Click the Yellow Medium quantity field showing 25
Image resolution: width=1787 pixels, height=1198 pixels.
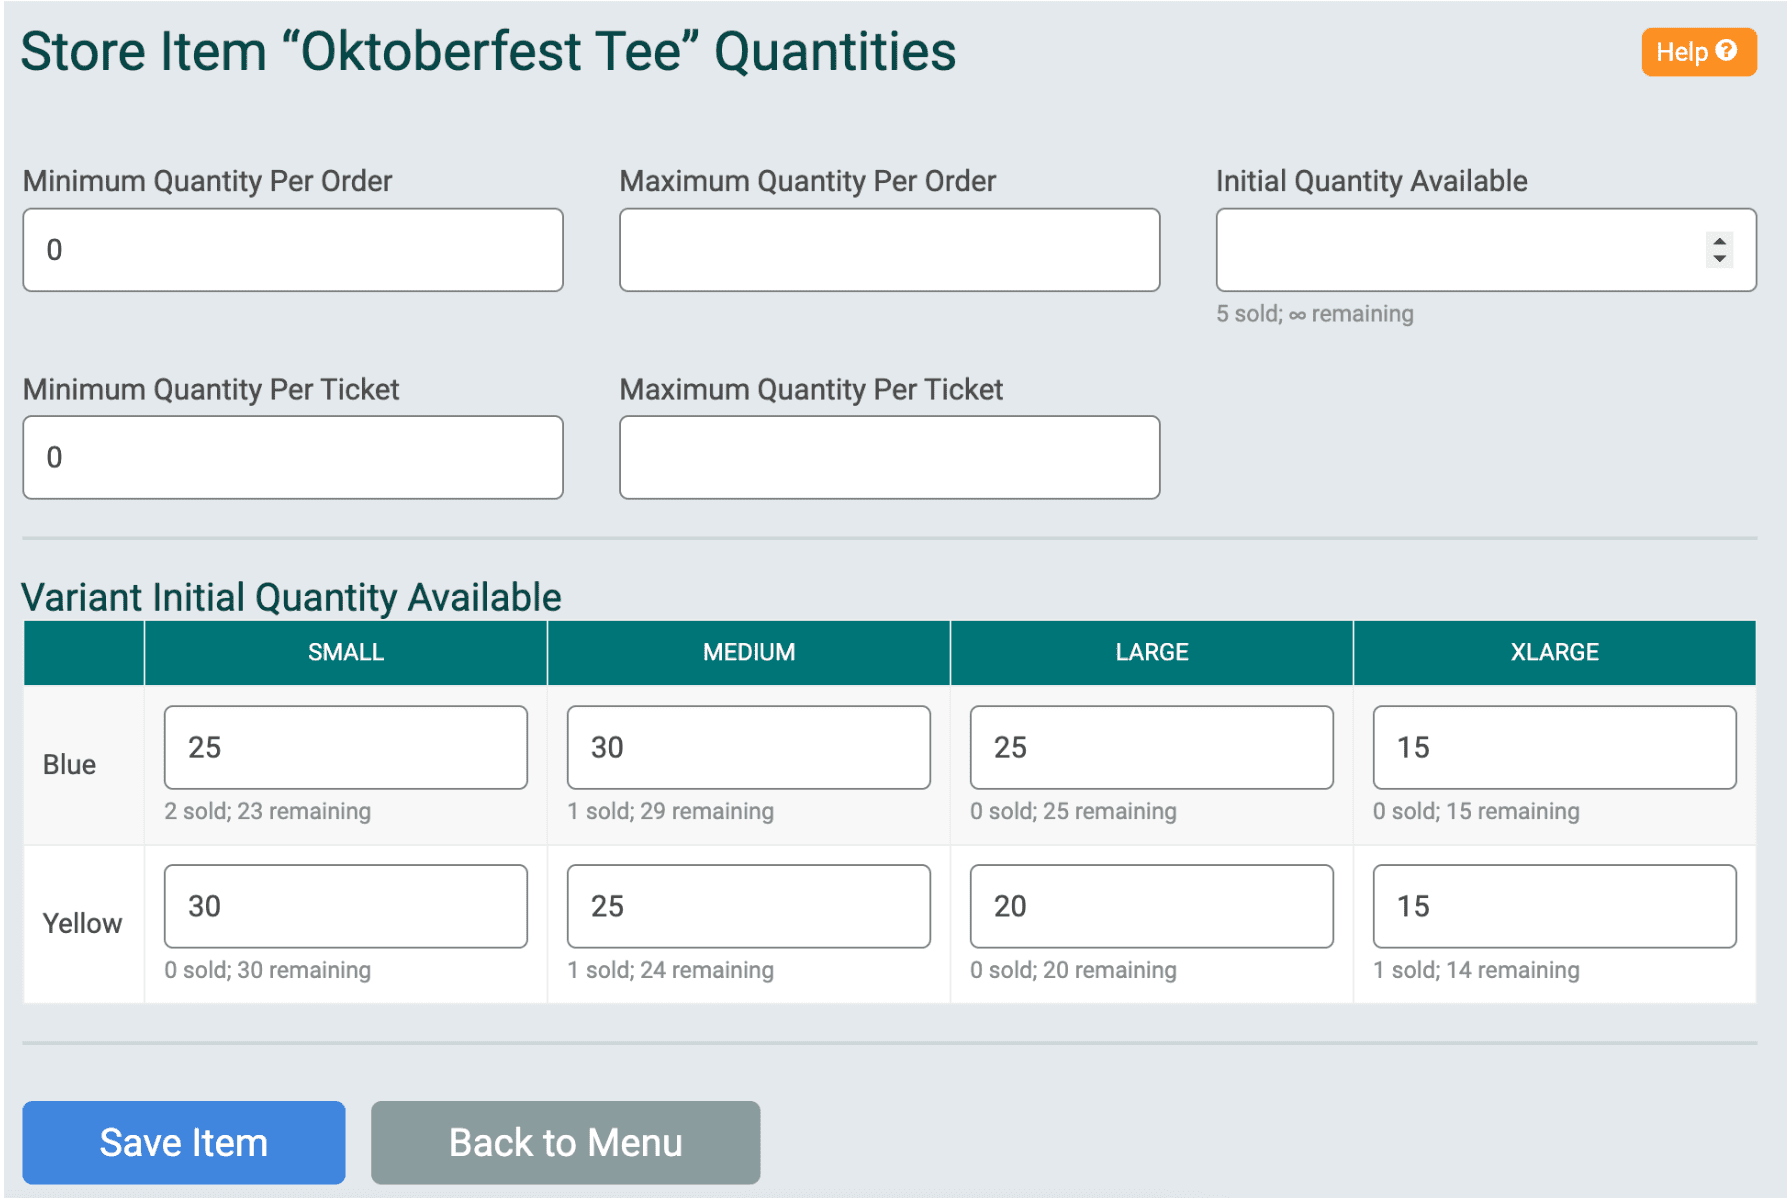coord(748,905)
